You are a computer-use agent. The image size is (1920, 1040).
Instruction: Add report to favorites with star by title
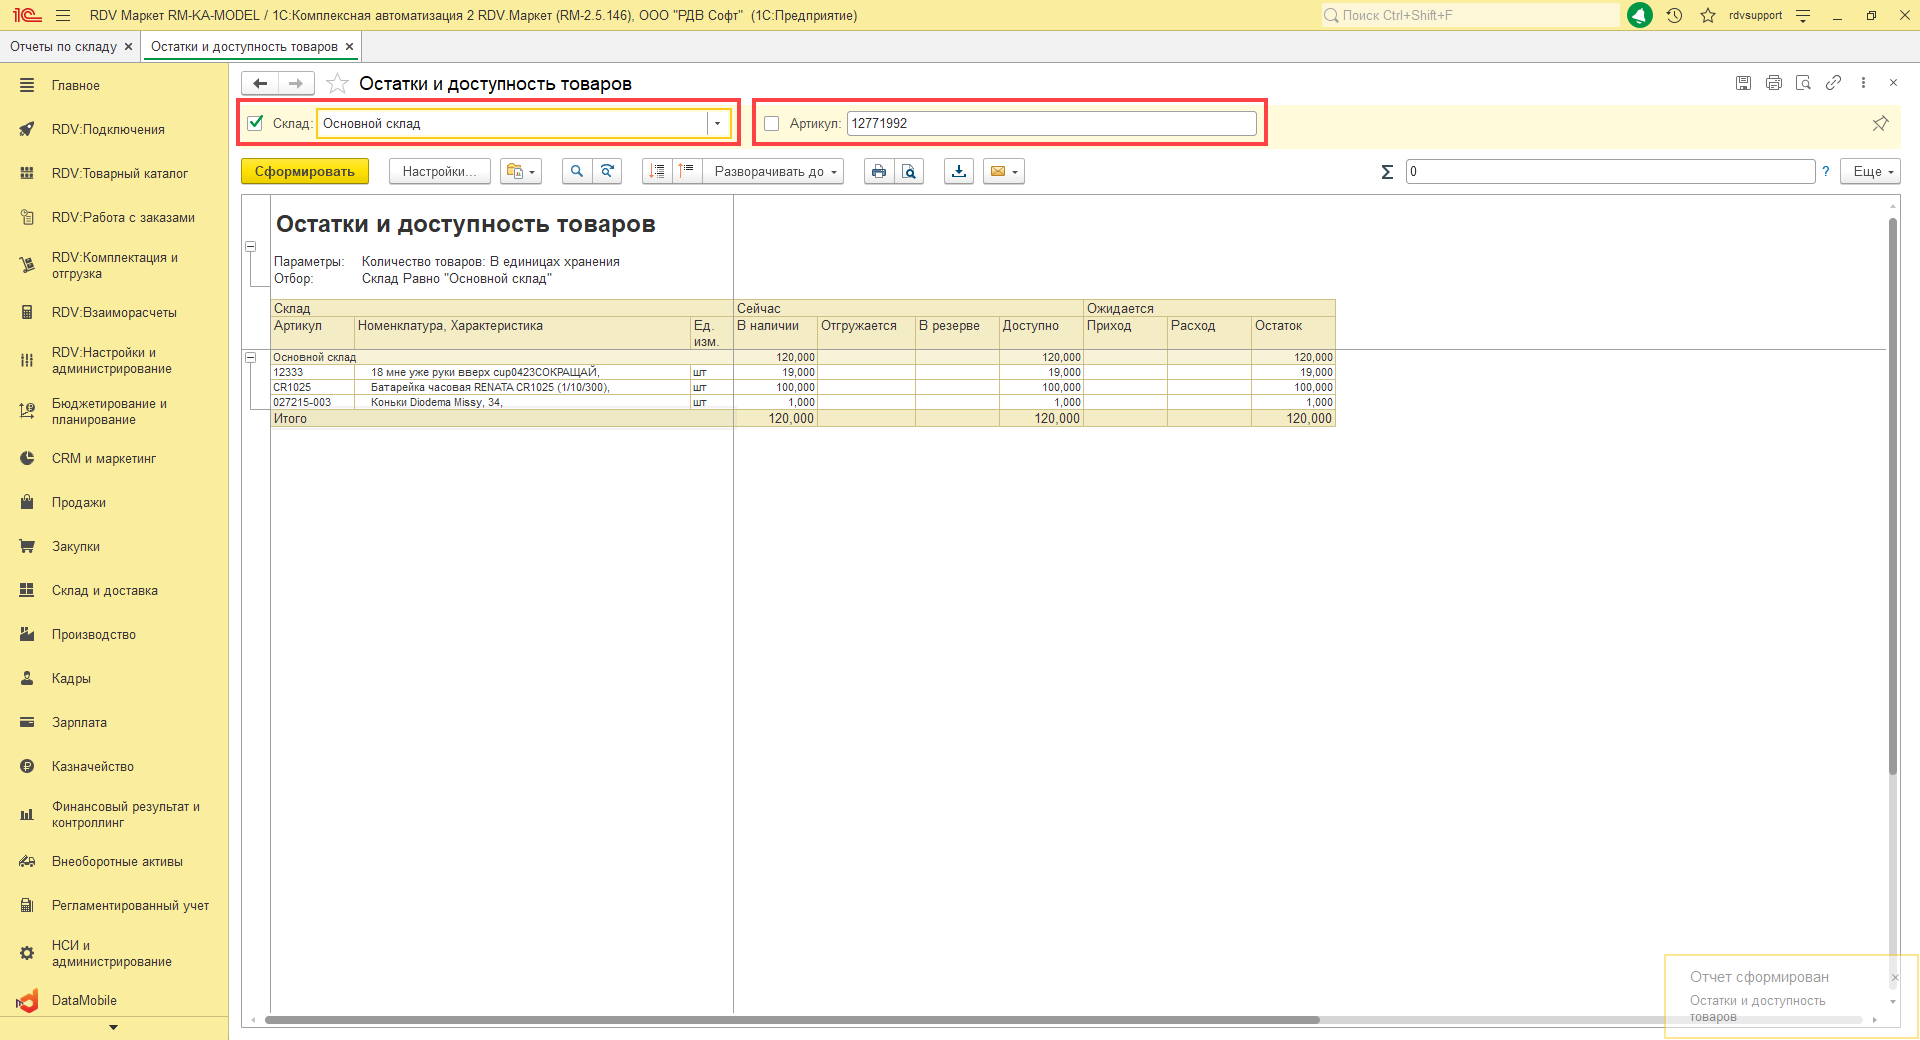338,84
